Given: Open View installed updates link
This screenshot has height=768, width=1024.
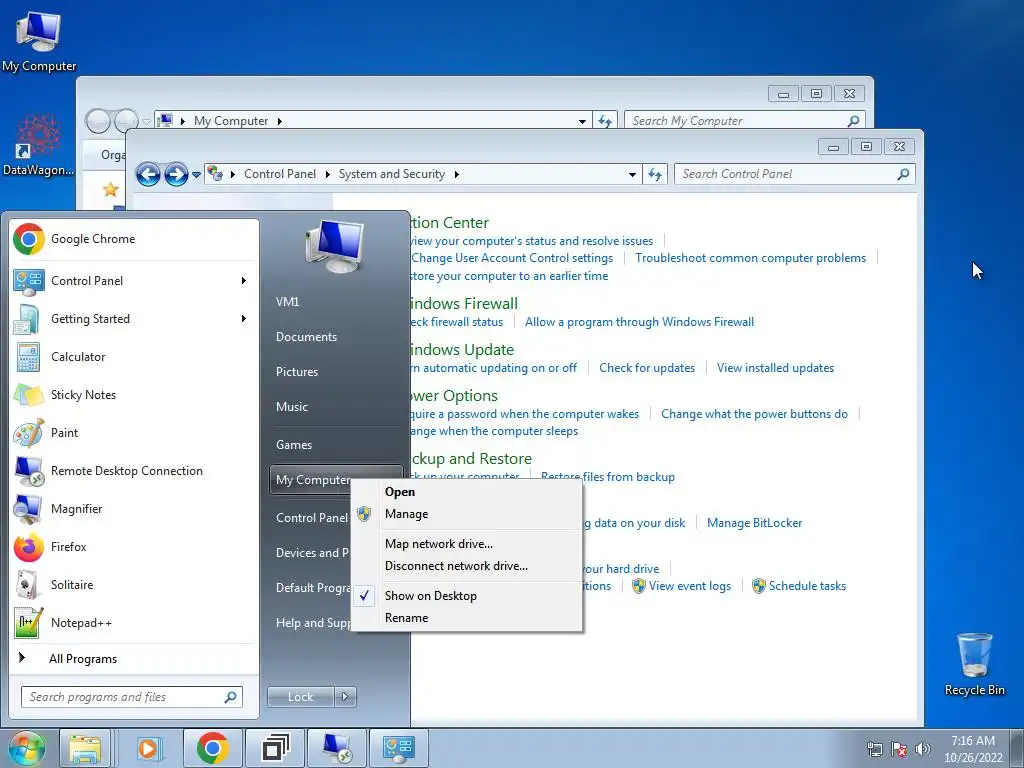Looking at the screenshot, I should tap(775, 368).
